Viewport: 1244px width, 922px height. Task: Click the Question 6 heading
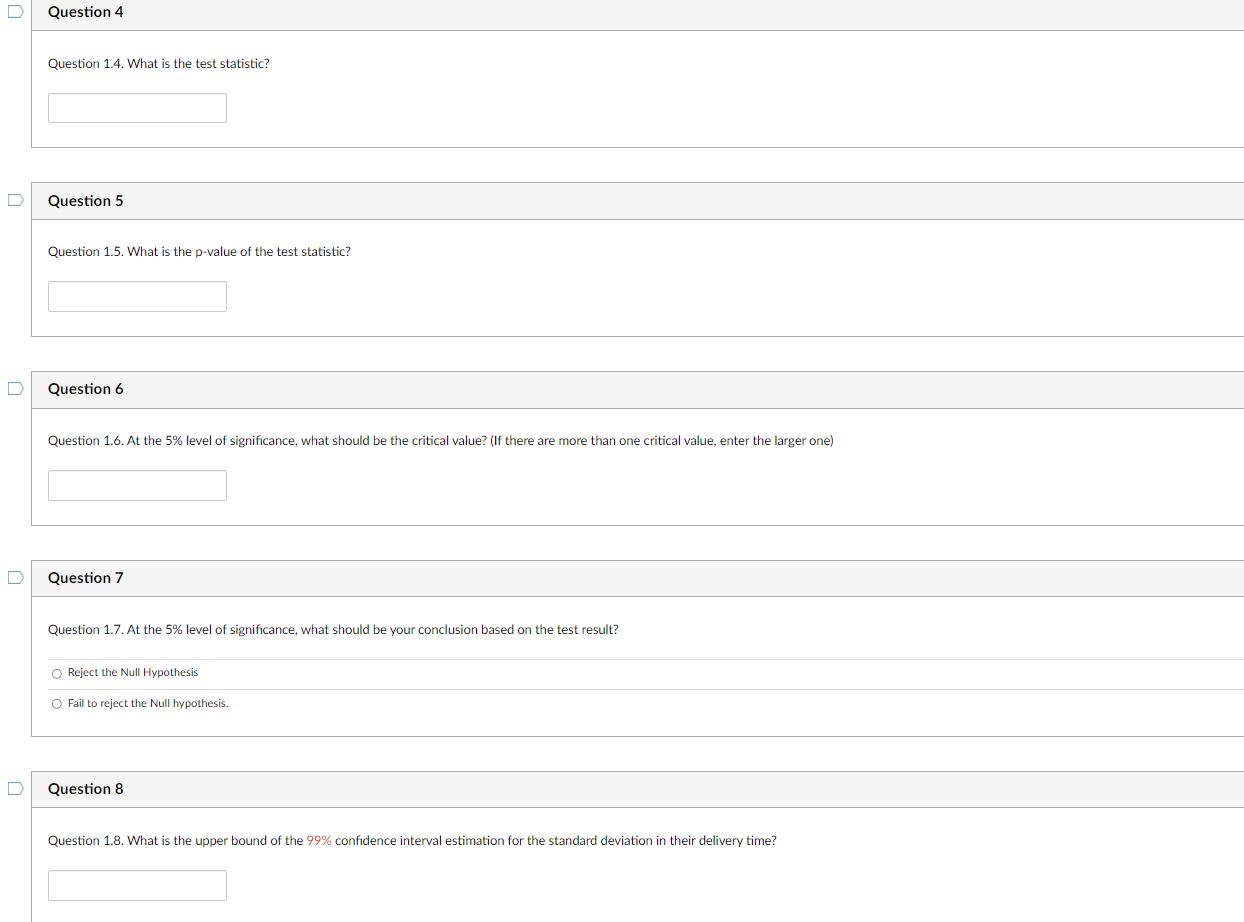point(86,388)
